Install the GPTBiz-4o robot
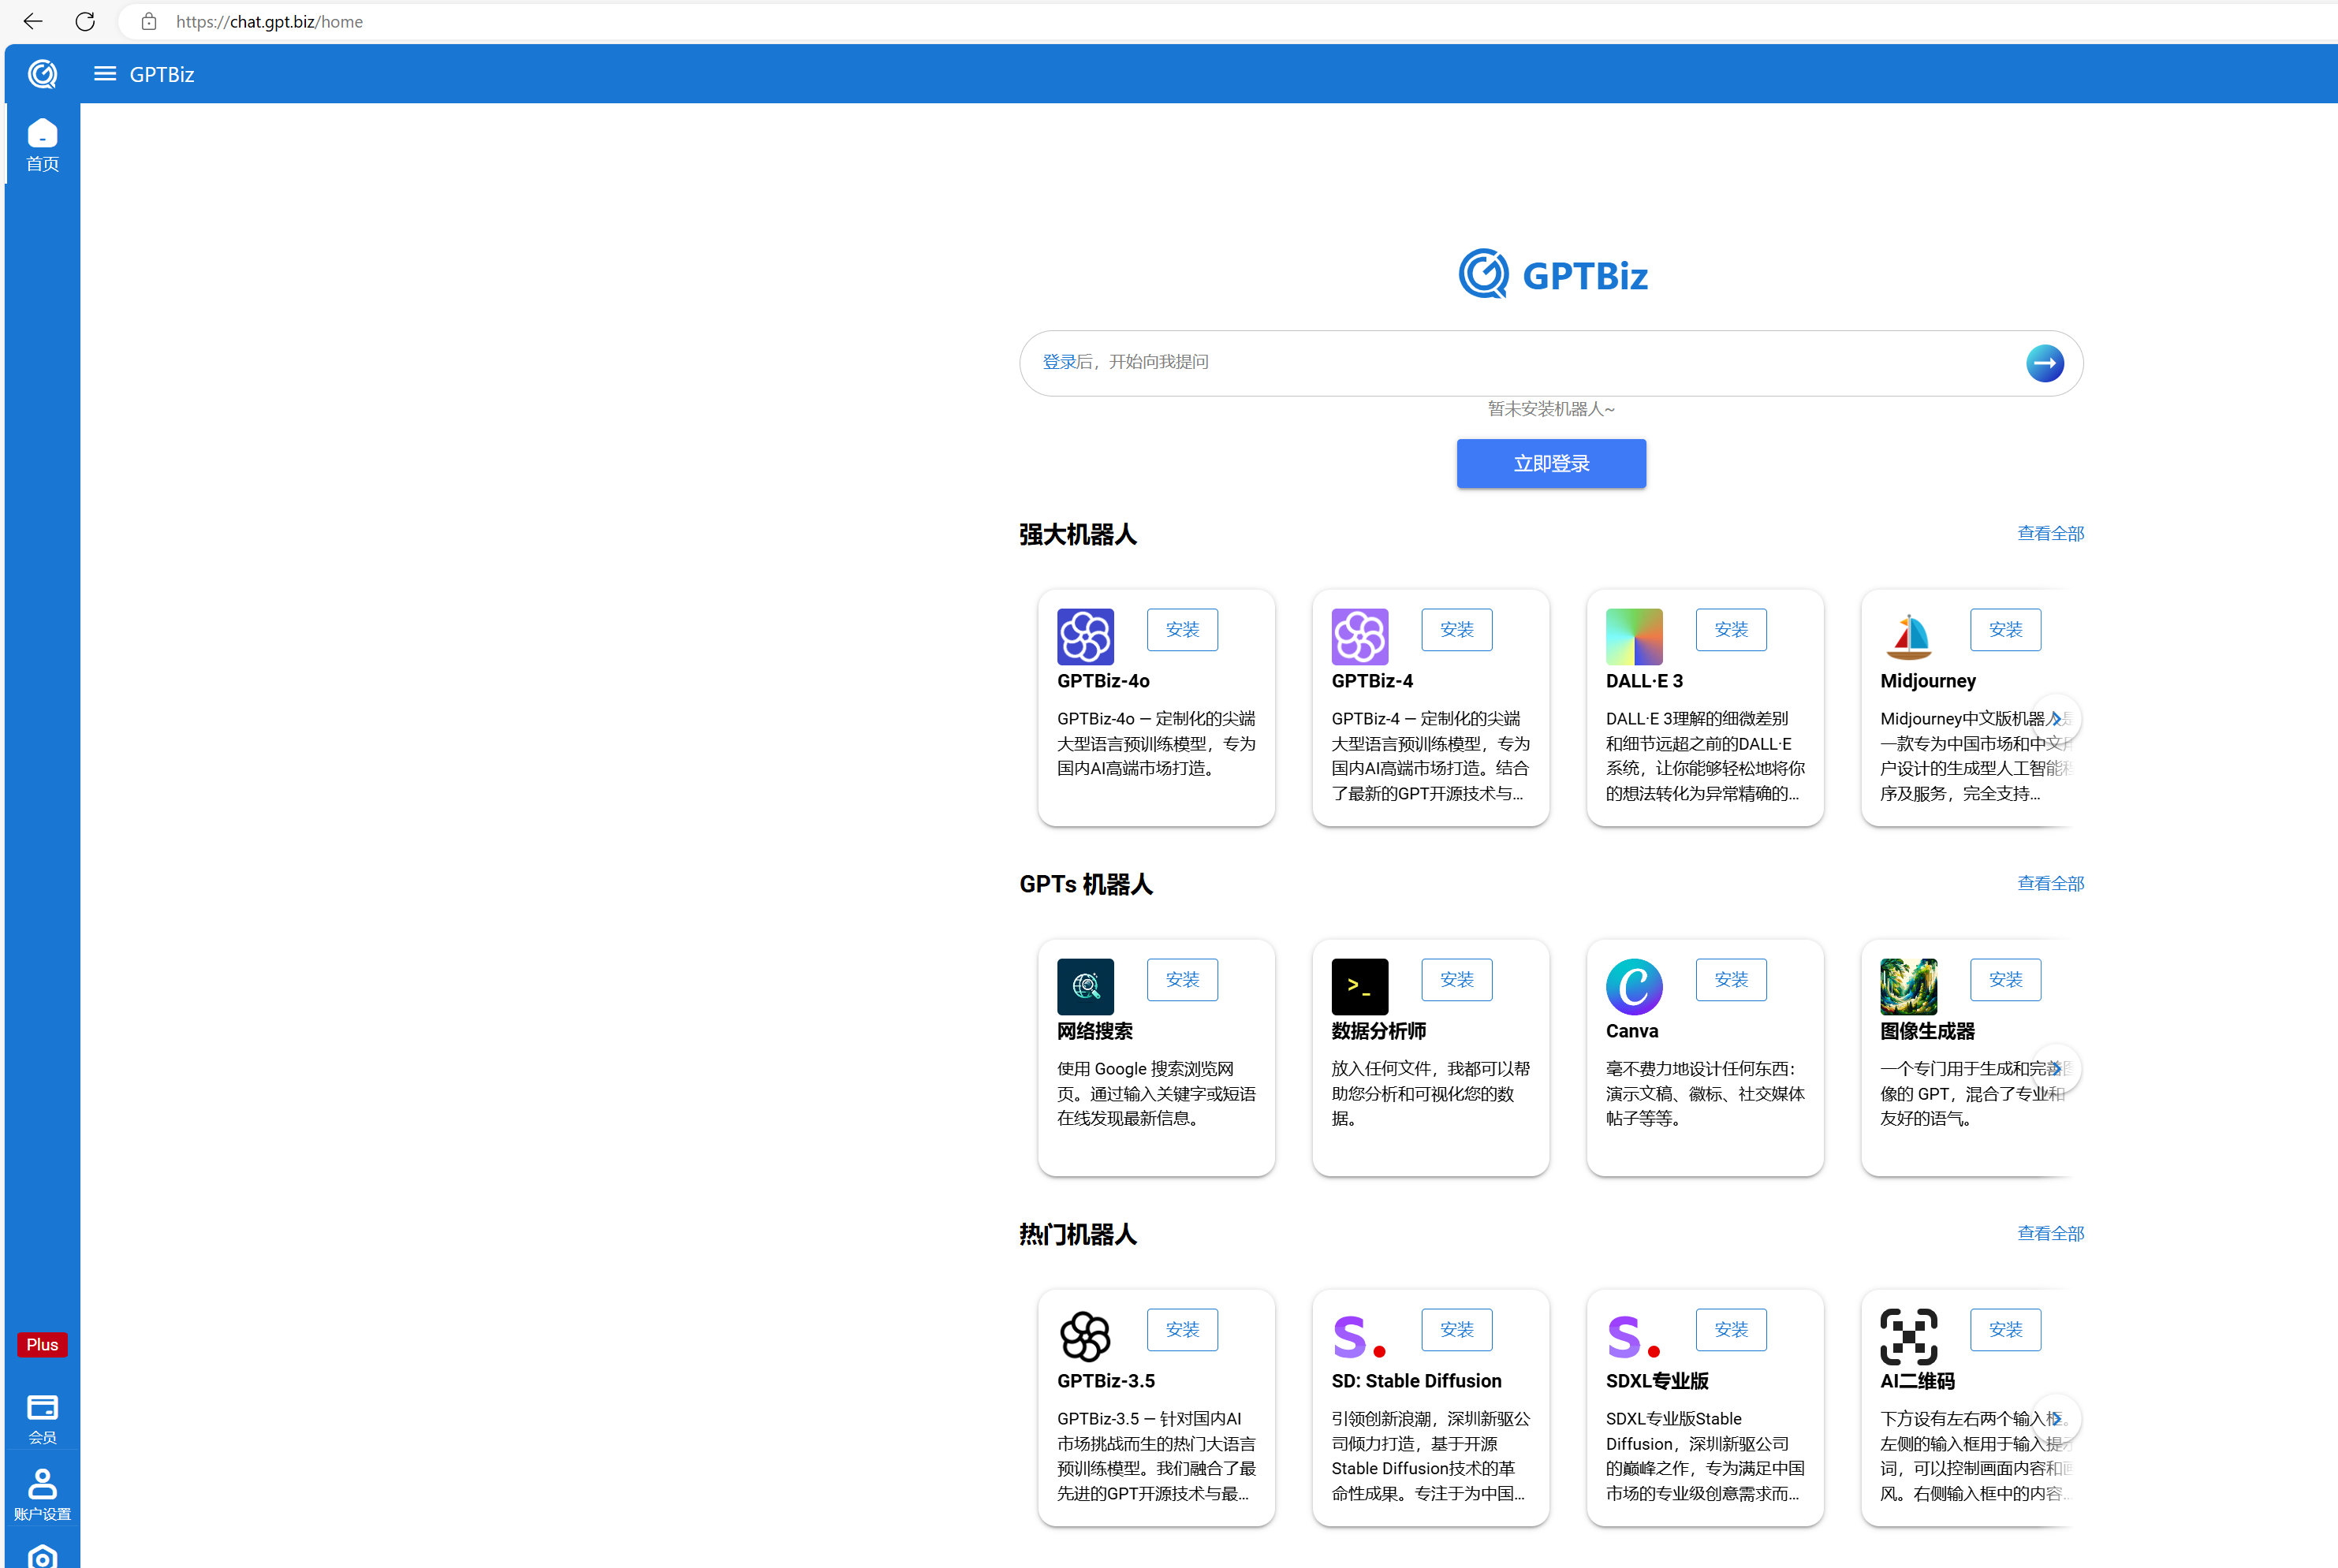 click(x=1182, y=629)
